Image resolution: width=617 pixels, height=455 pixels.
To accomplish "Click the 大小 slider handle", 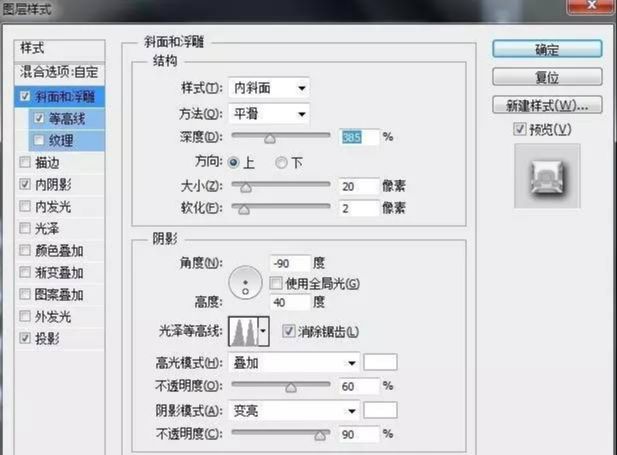I will click(246, 187).
